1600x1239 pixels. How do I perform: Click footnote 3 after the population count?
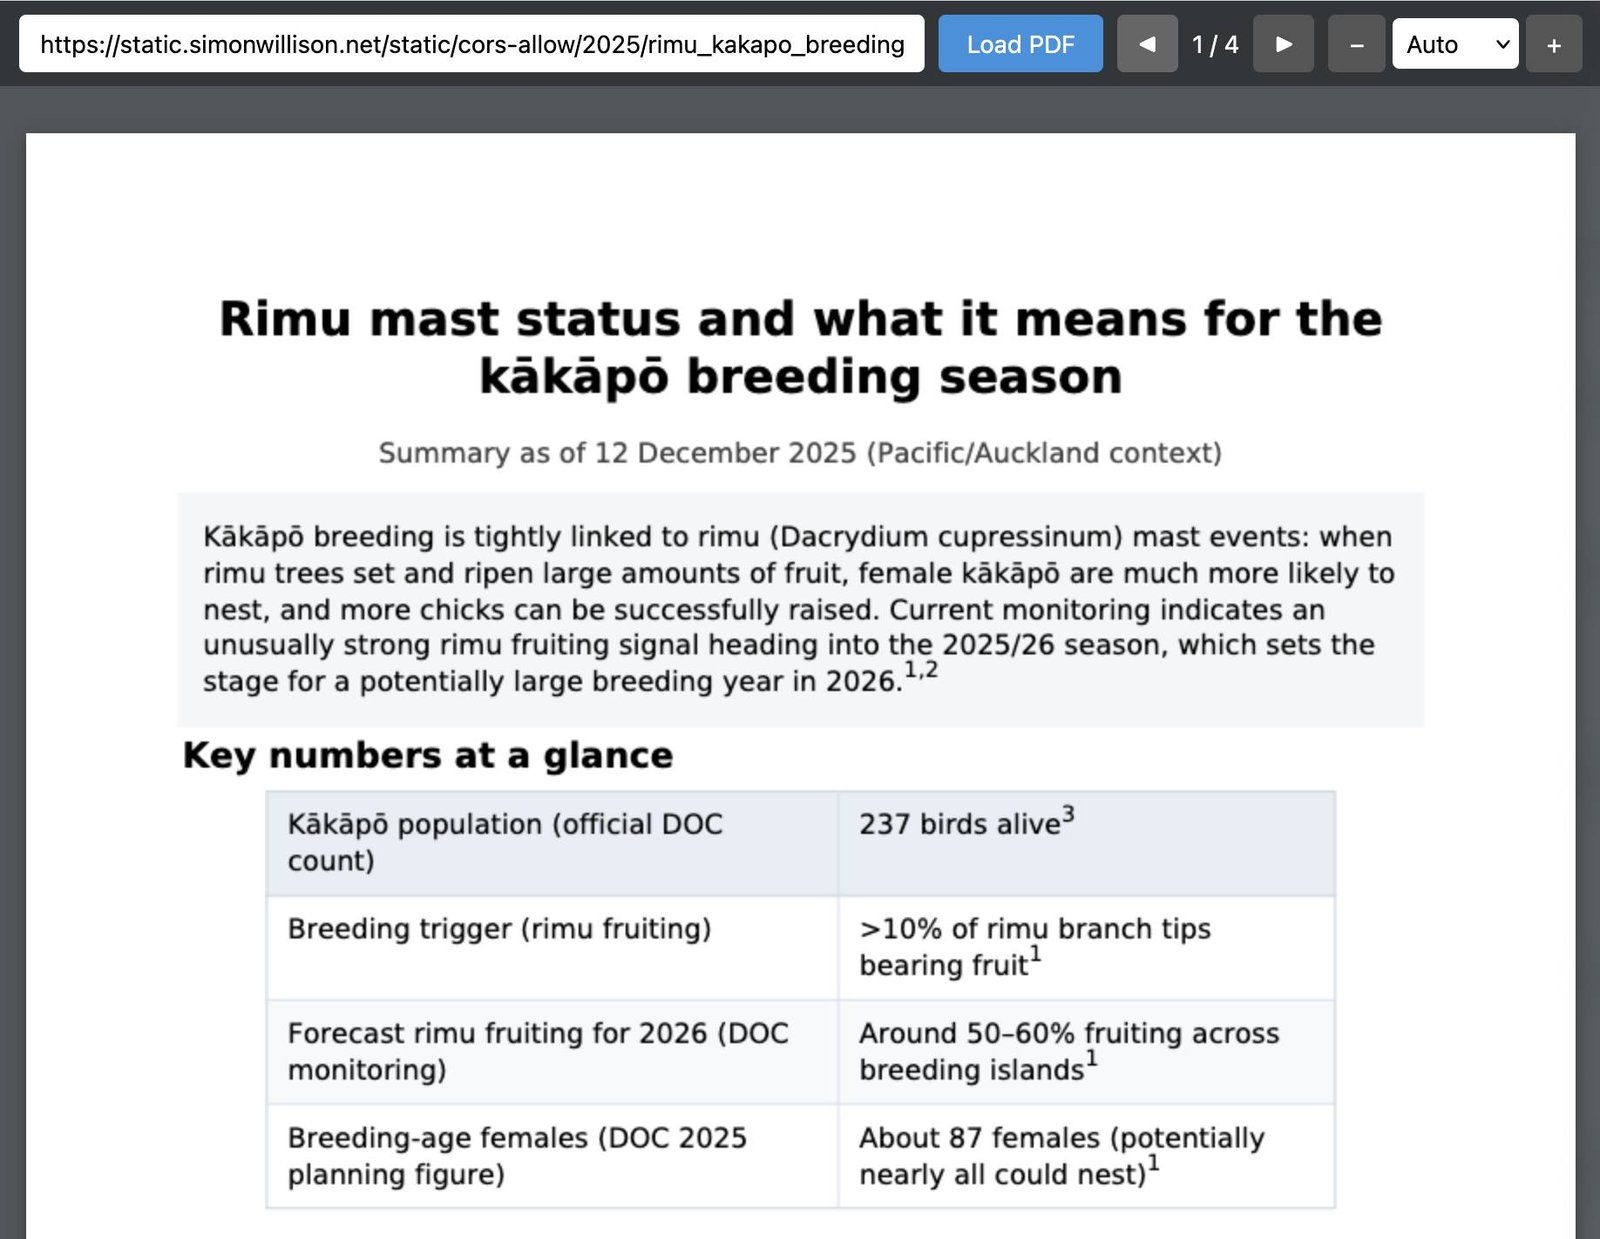pyautogui.click(x=1066, y=813)
